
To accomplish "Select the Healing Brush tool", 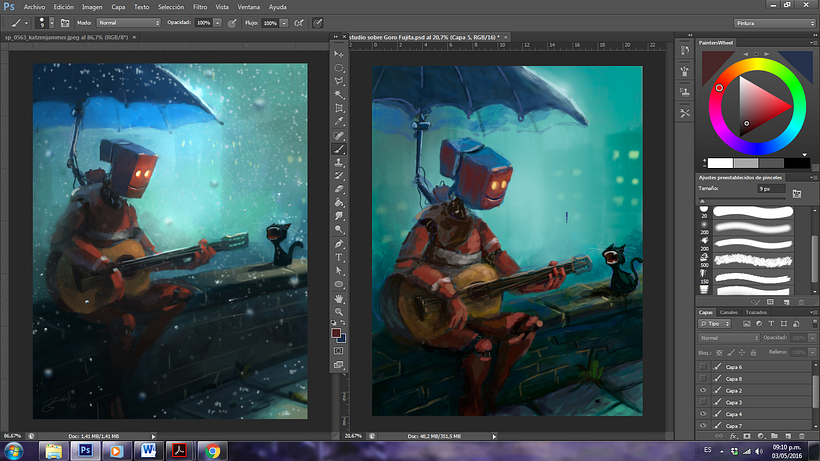I will (339, 135).
